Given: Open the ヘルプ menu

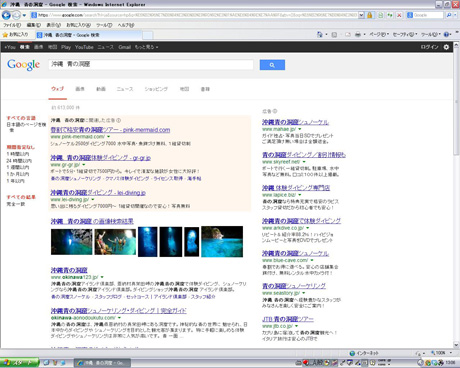Looking at the screenshot, I should [126, 25].
